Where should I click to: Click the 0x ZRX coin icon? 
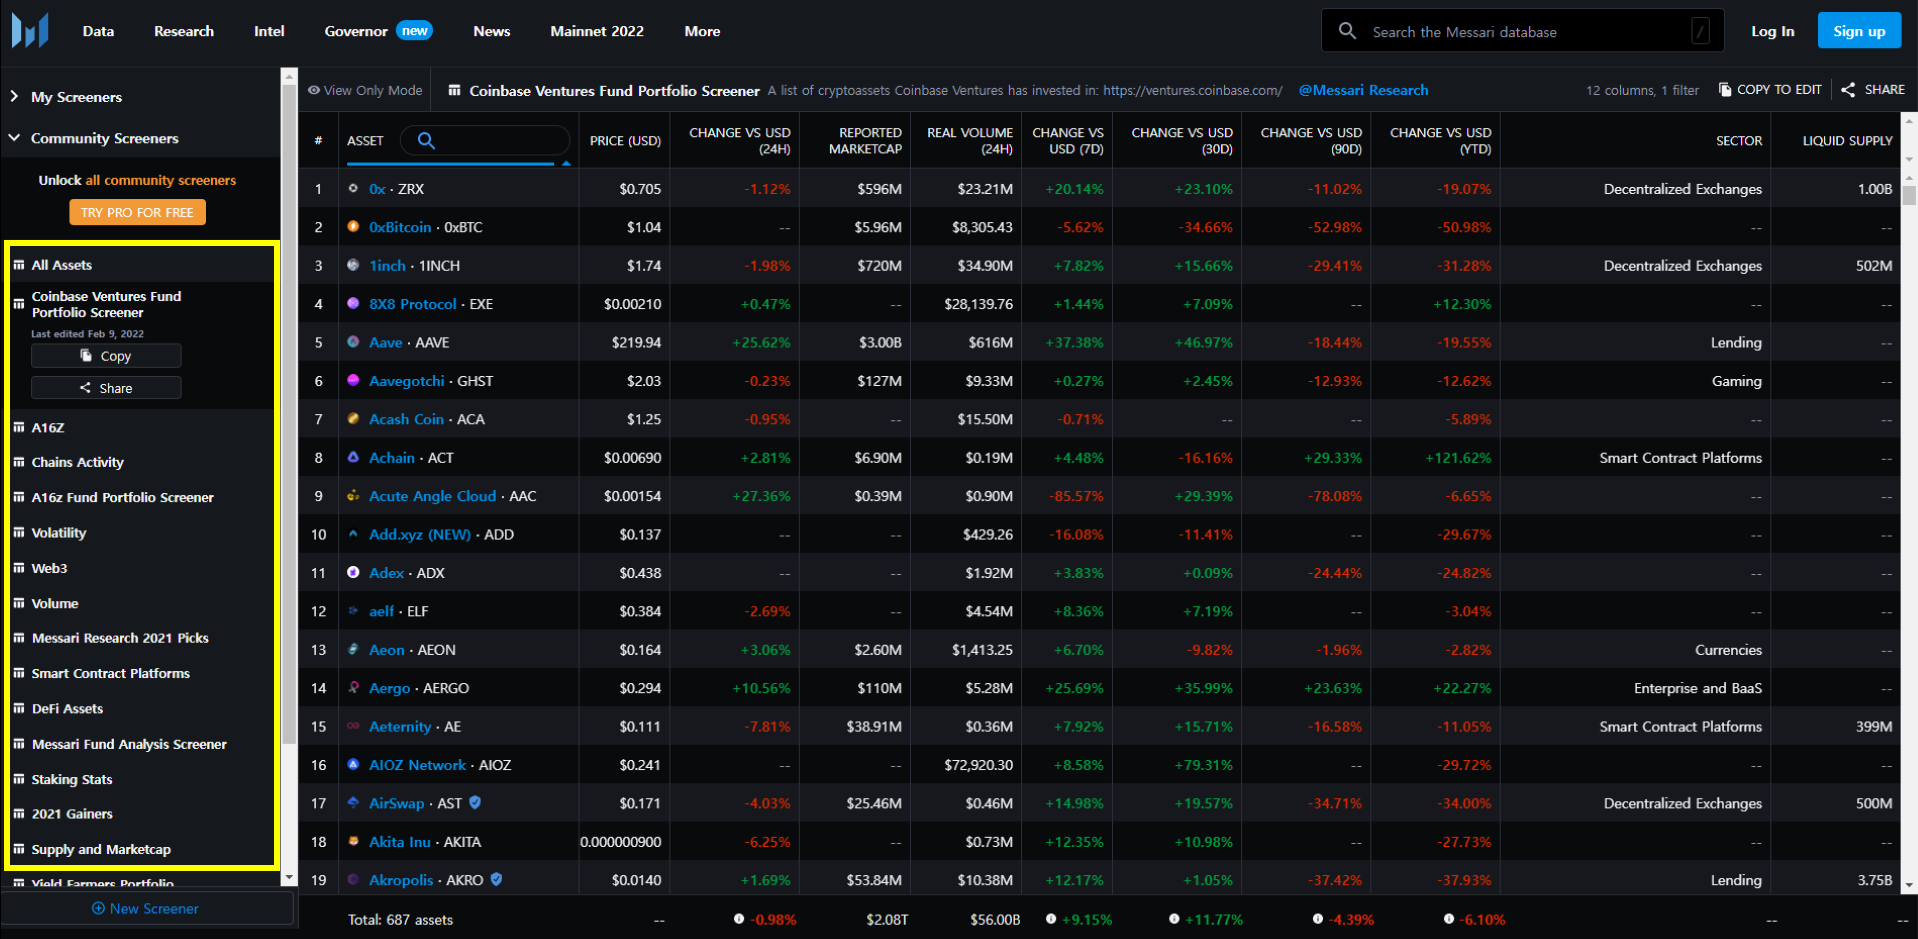click(x=353, y=188)
